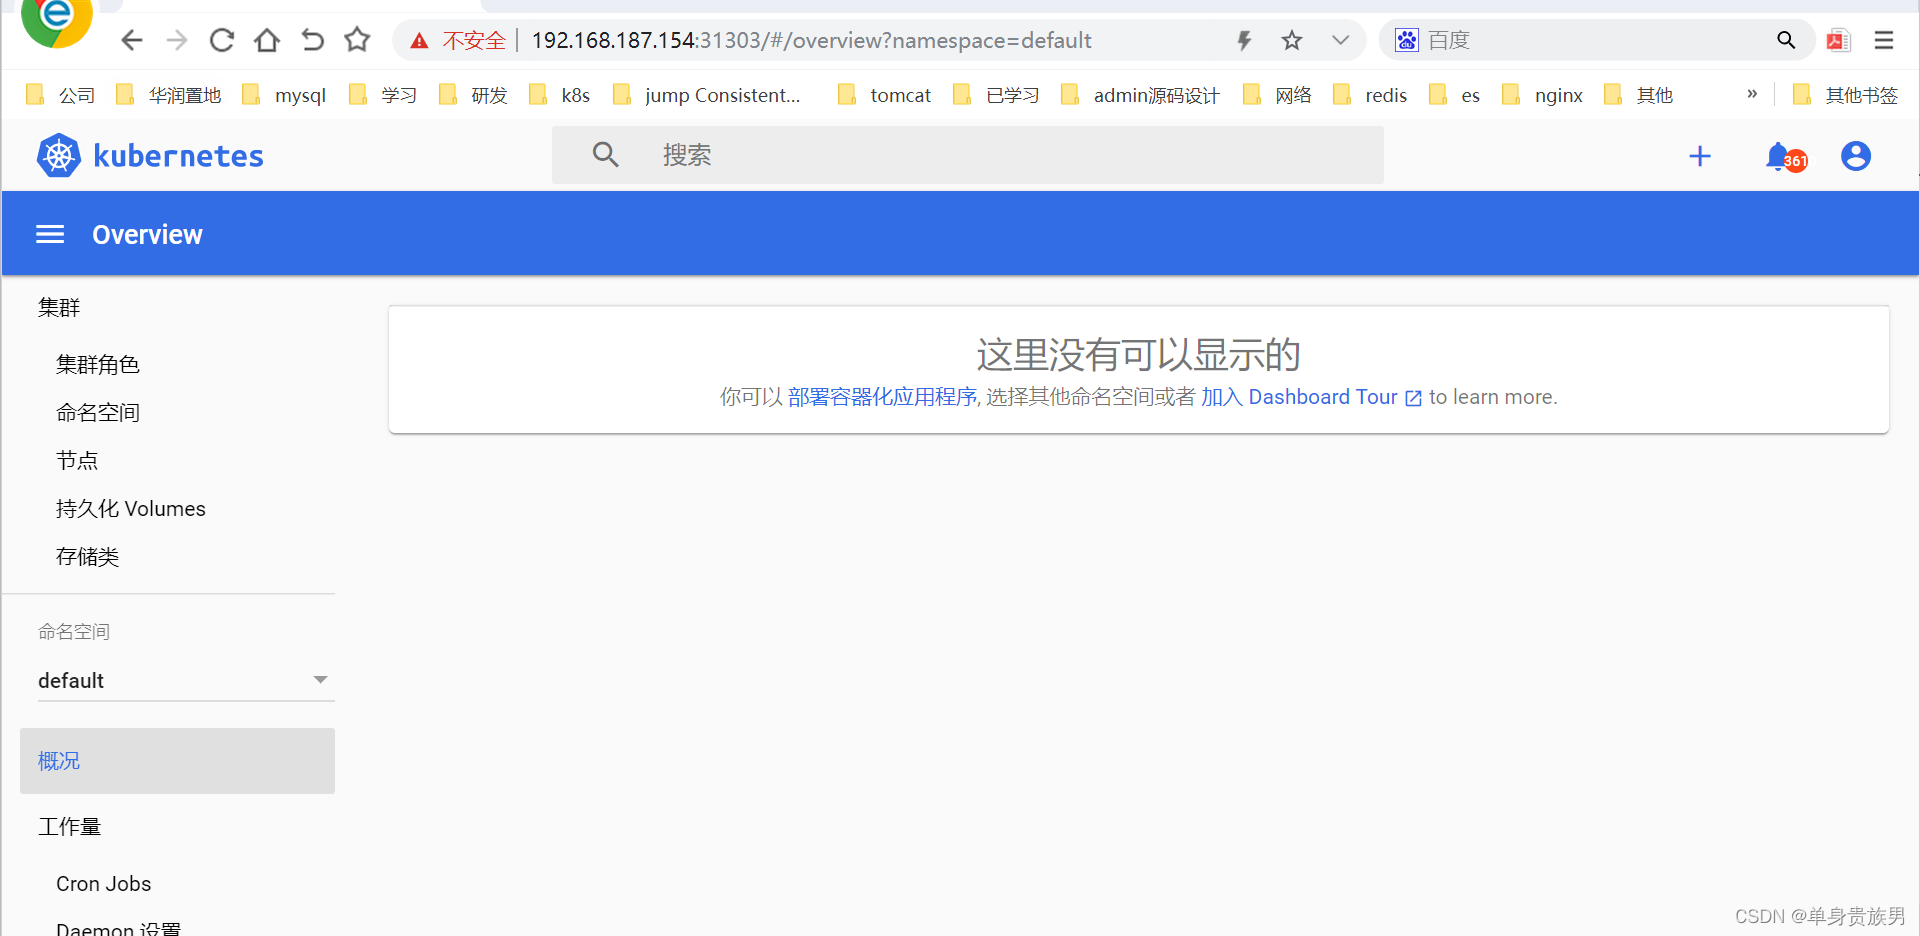Screen dimensions: 1920x936
Task: Open the tomcat bookmark folder
Action: (x=884, y=95)
